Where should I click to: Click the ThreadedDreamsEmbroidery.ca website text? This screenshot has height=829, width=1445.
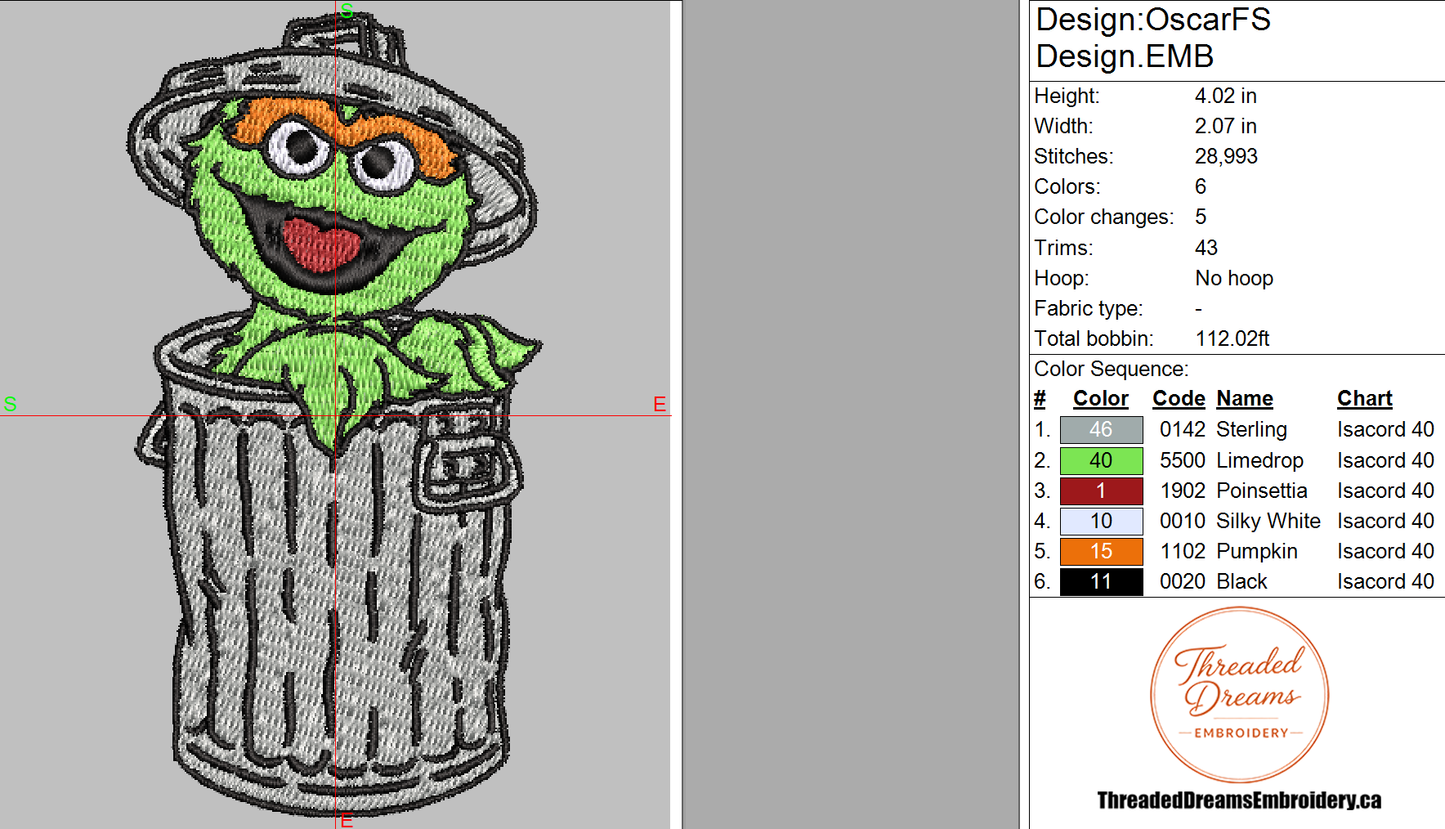click(x=1239, y=800)
